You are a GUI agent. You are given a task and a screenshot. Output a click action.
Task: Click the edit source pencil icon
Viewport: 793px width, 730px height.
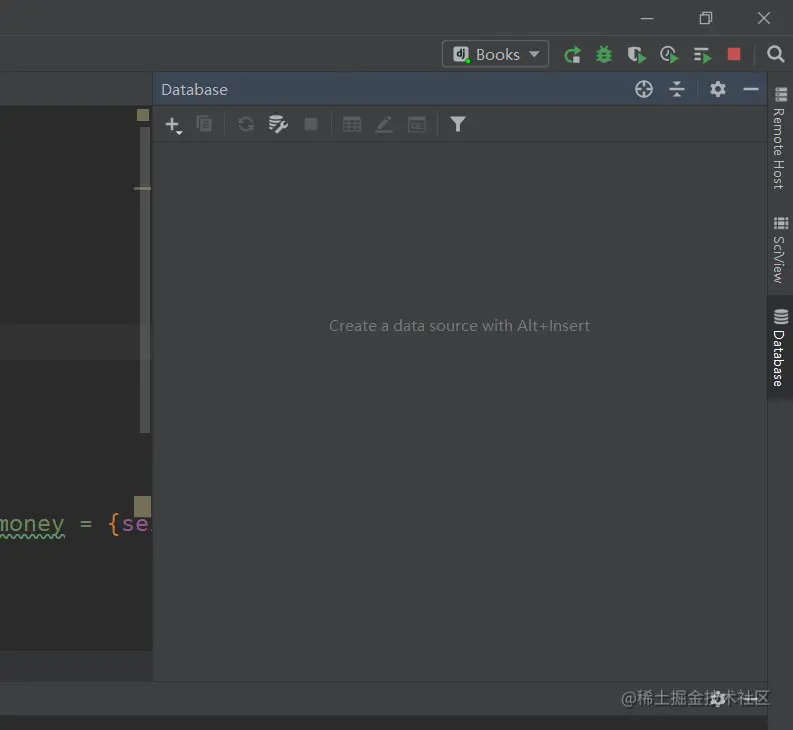pyautogui.click(x=384, y=124)
